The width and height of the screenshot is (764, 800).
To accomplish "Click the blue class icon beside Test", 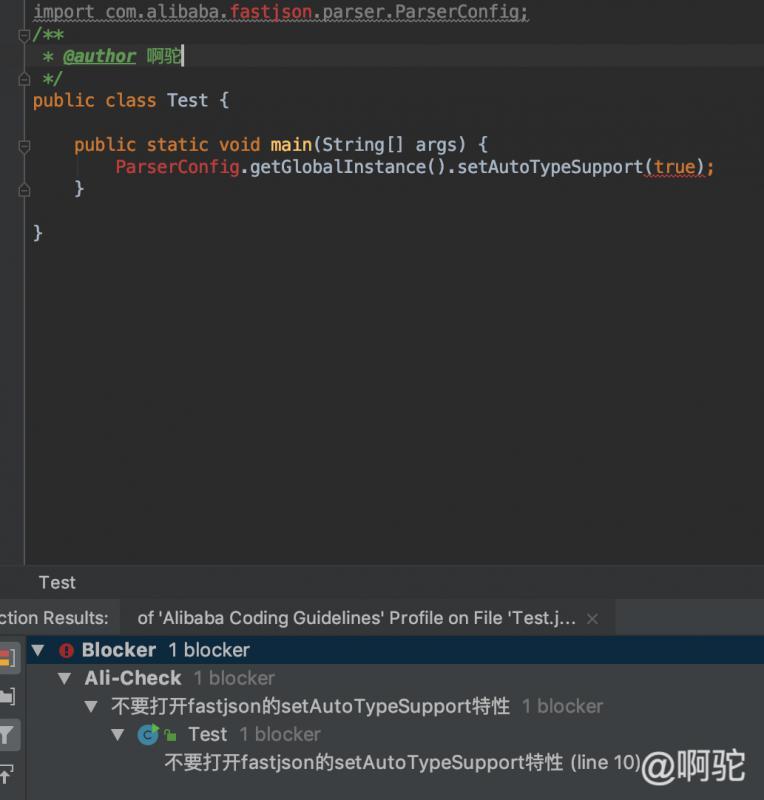I will (147, 735).
